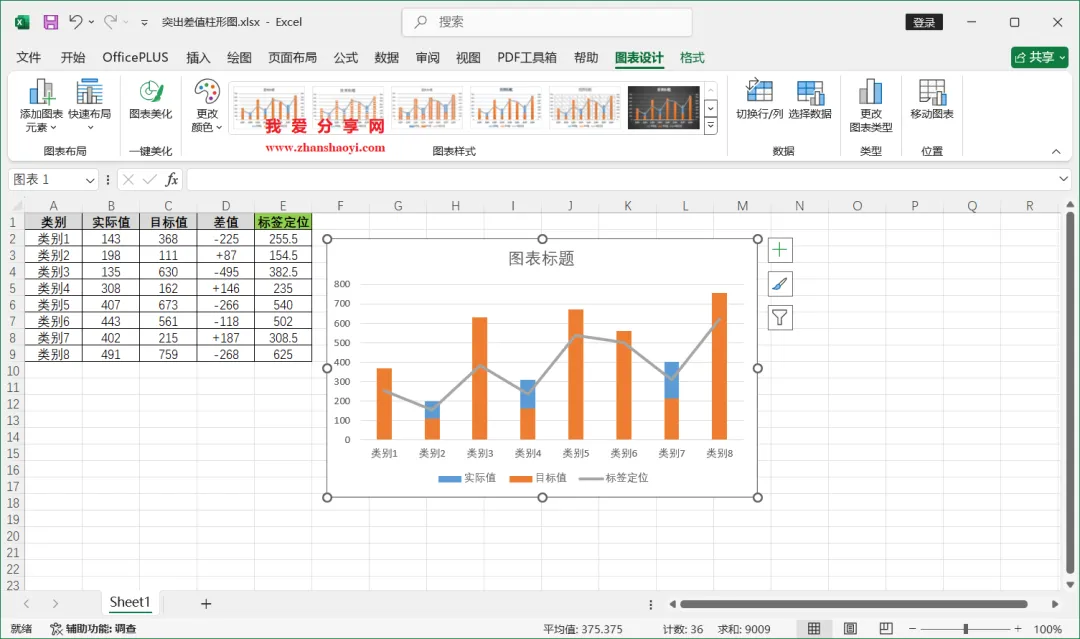Go to previous sheet with left arrow
Screen dimensions: 1080x639
[x=26, y=604]
